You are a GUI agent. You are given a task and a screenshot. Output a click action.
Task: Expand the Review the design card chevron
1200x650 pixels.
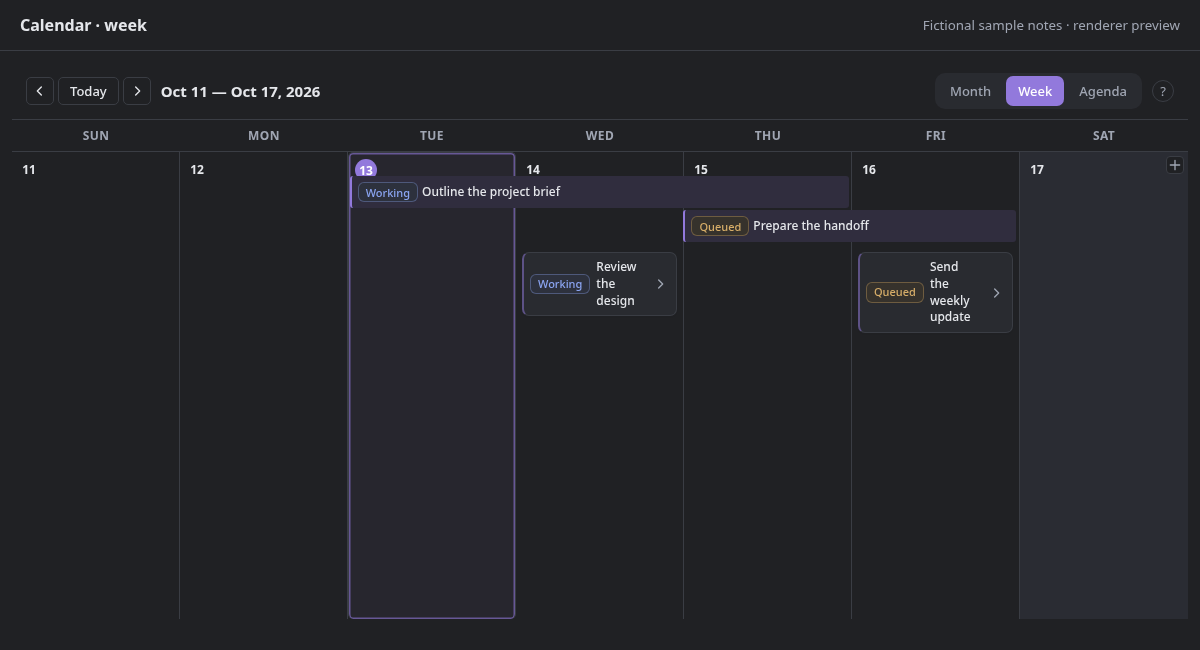pos(660,284)
